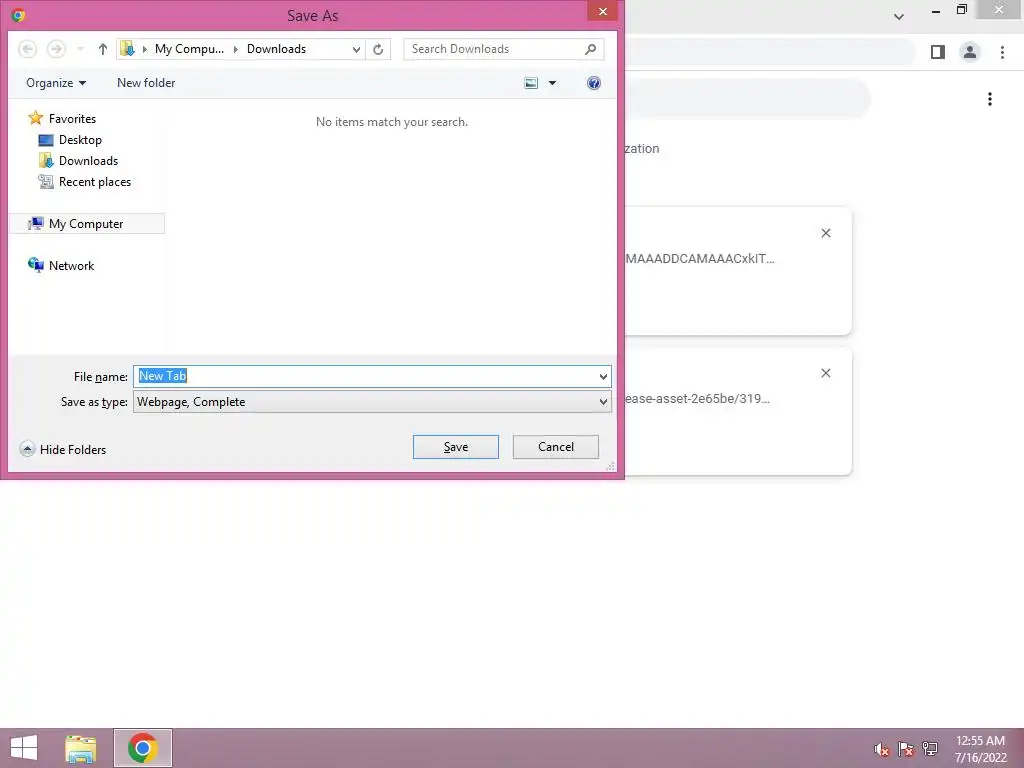Create a New folder
The width and height of the screenshot is (1024, 768).
pos(146,83)
